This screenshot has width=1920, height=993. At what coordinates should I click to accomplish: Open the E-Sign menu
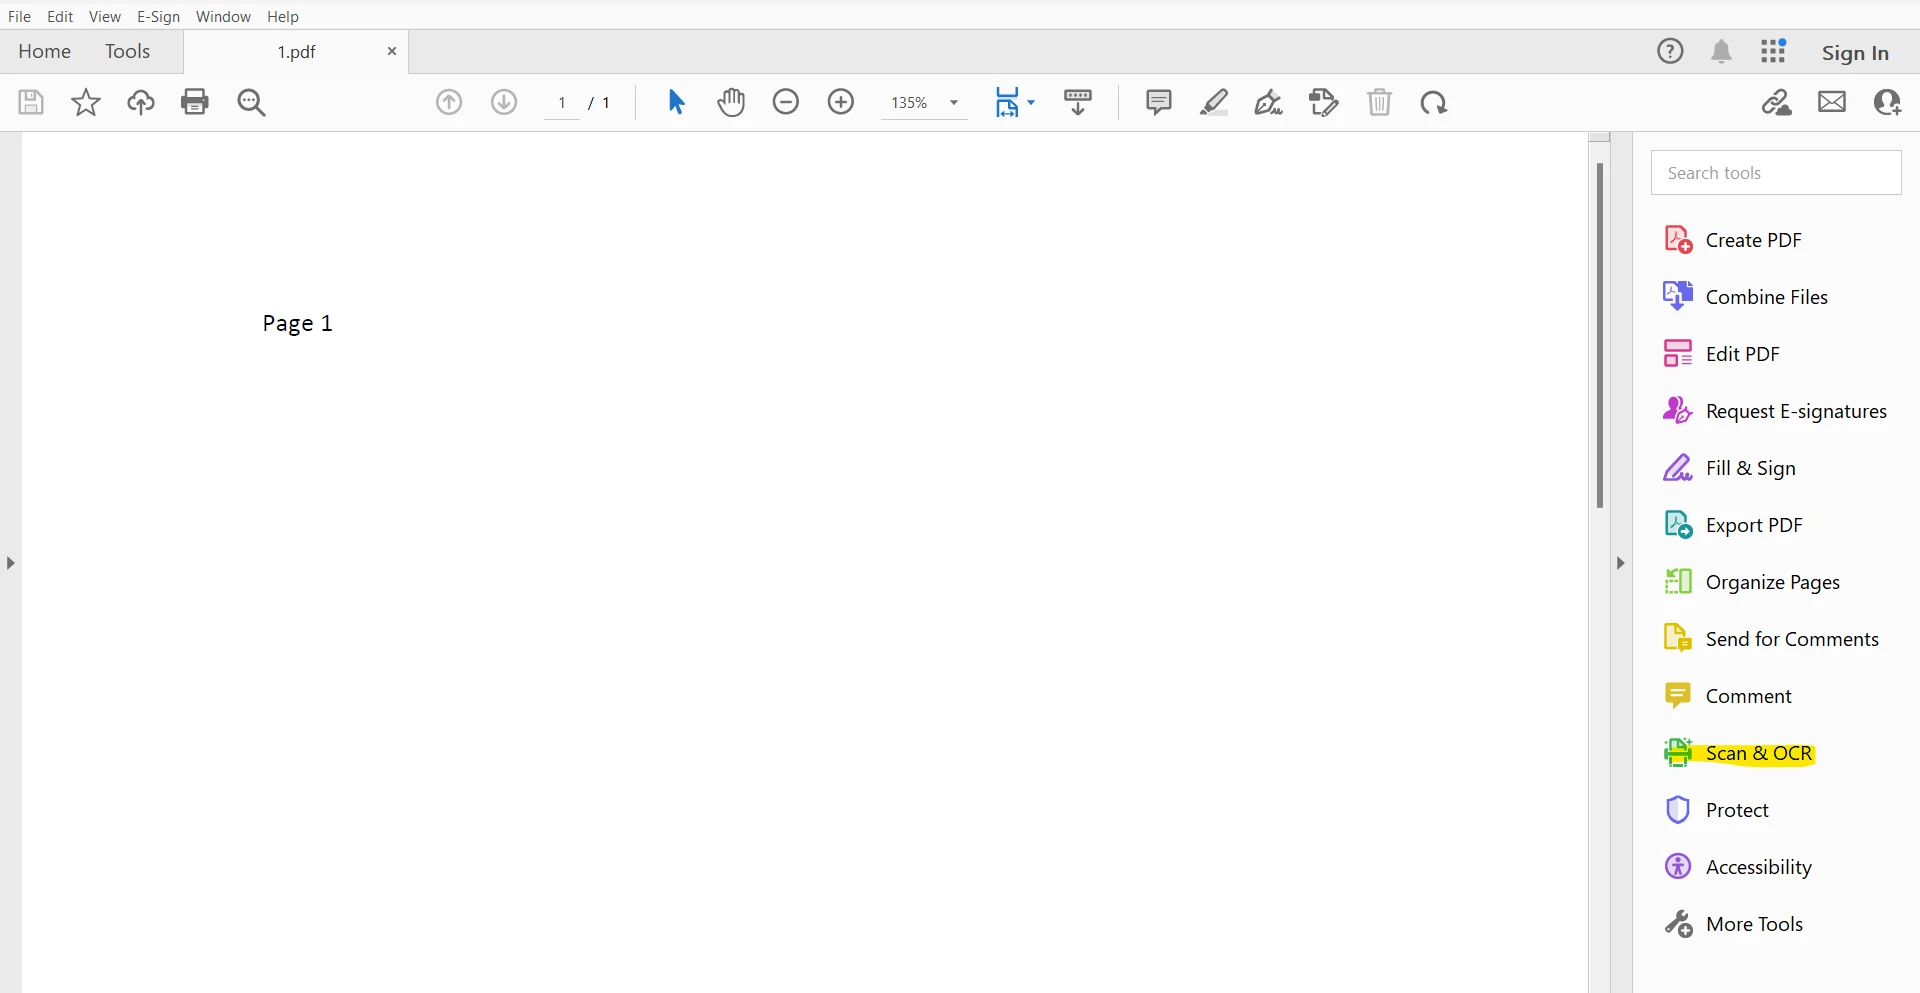point(158,17)
